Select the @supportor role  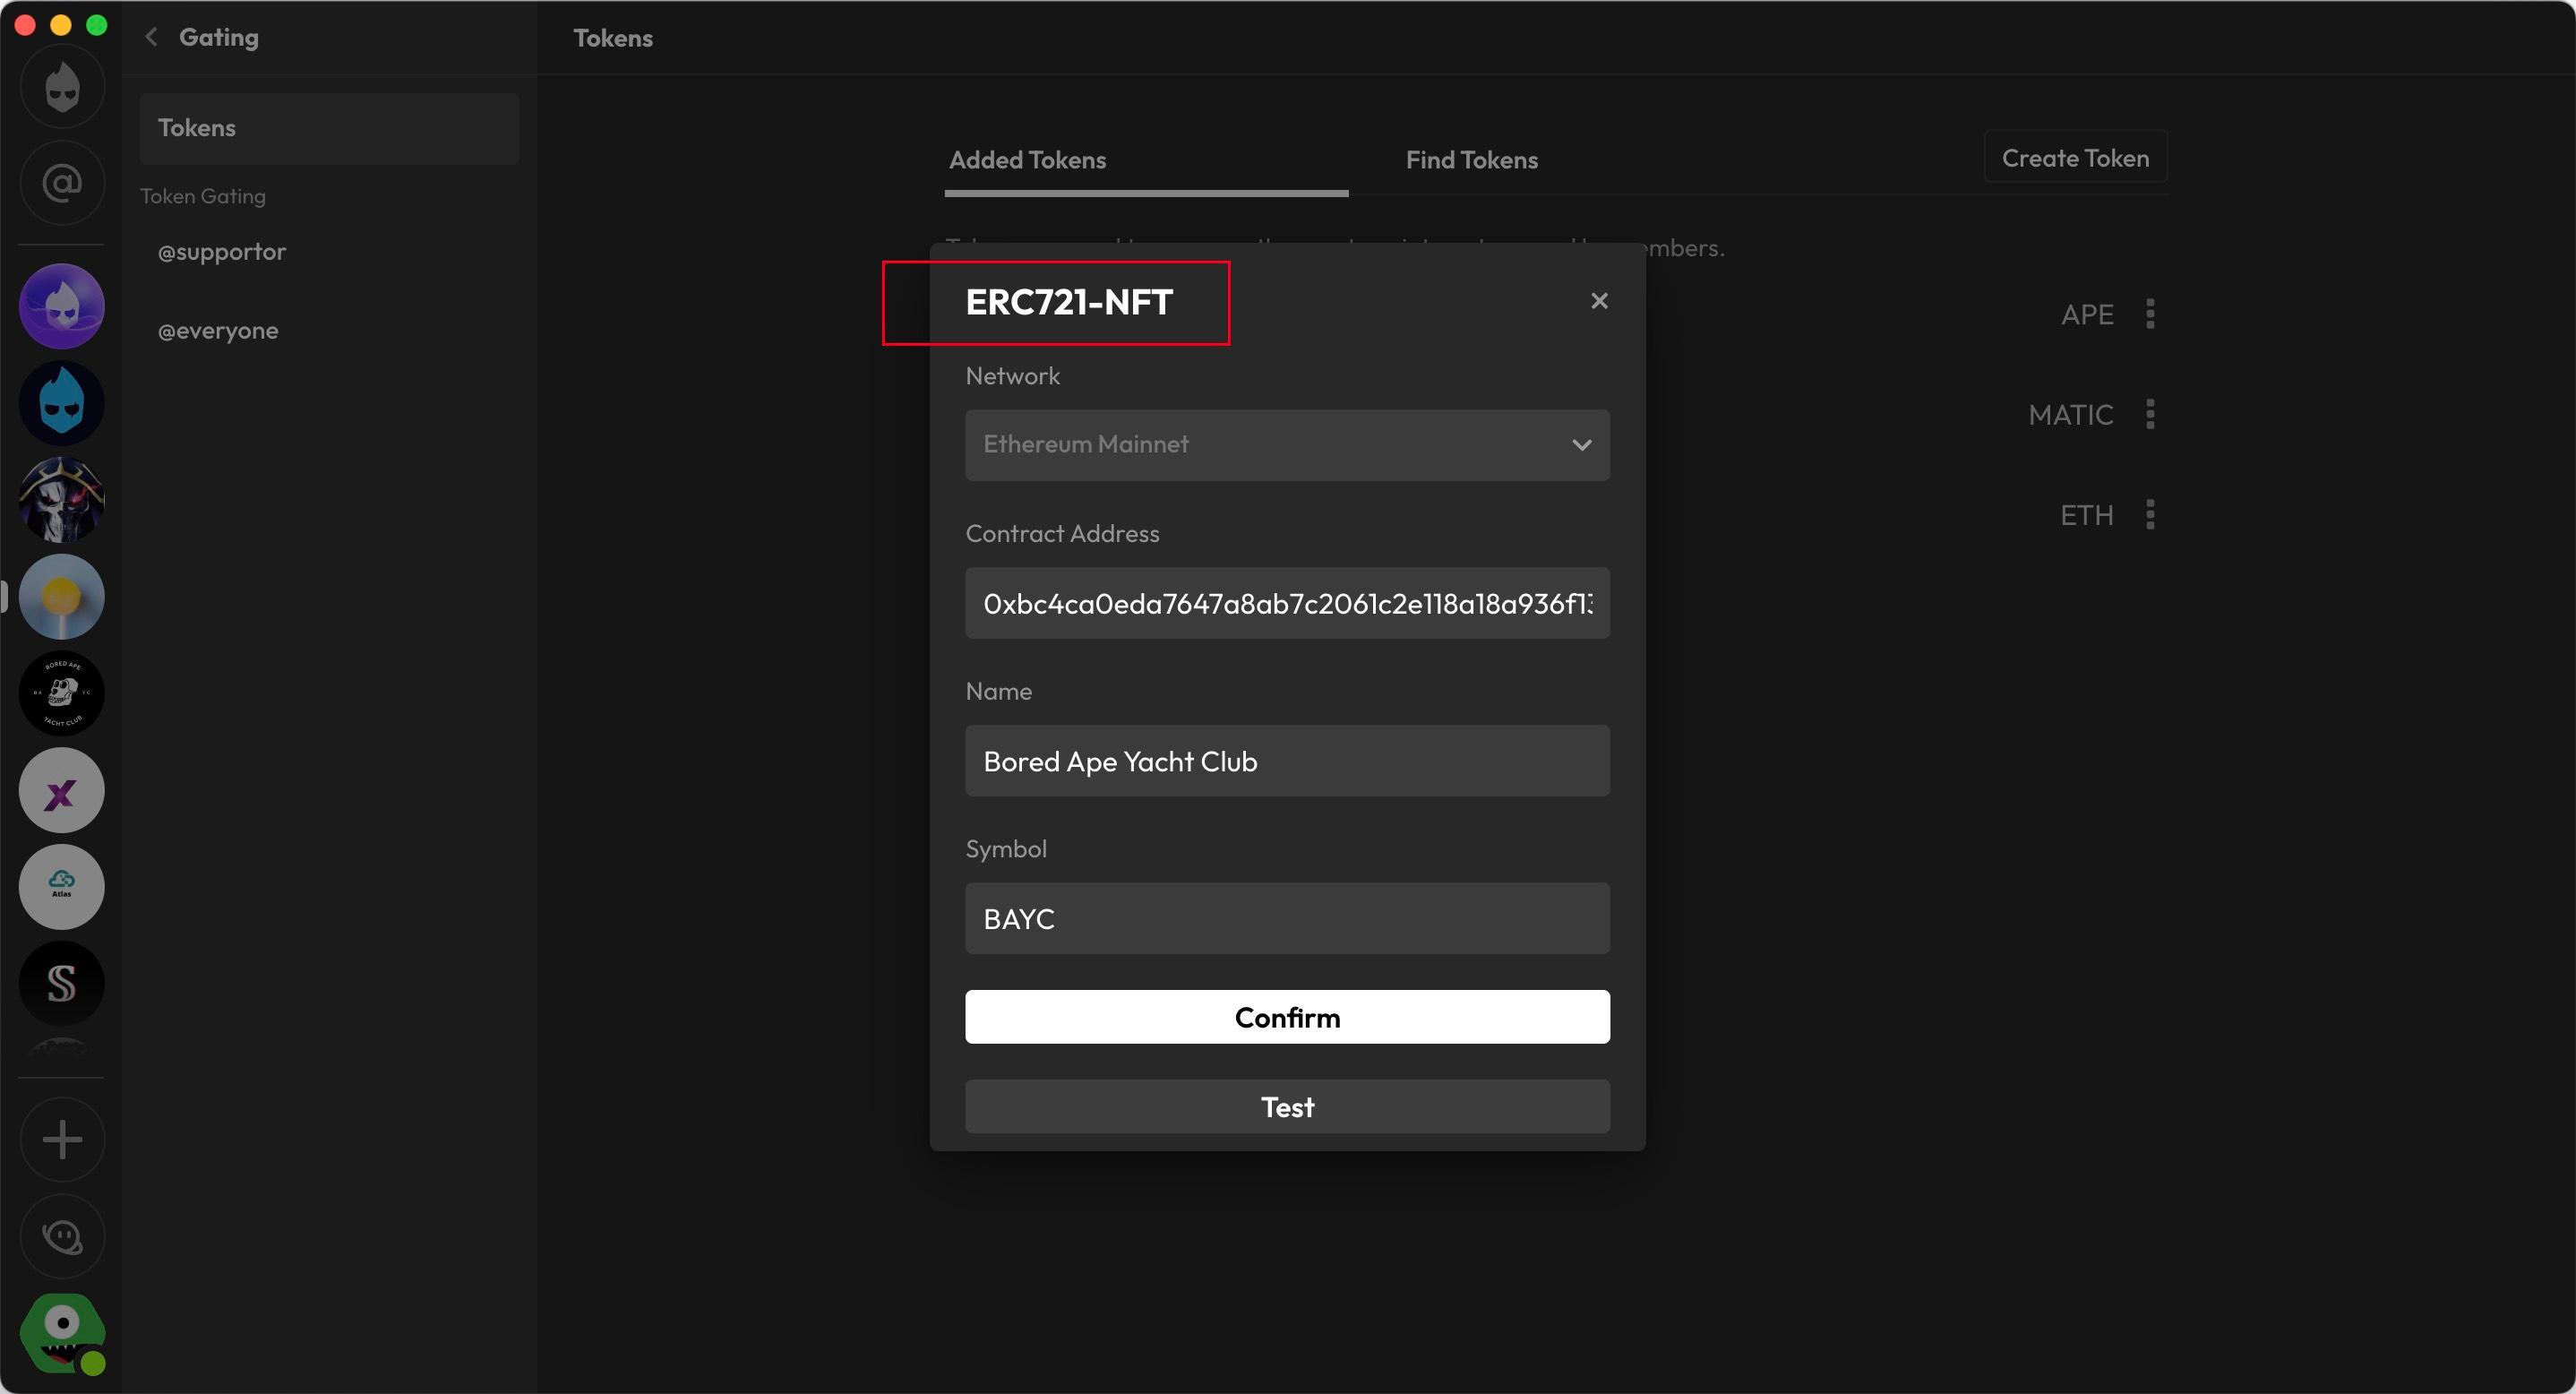pyautogui.click(x=222, y=251)
